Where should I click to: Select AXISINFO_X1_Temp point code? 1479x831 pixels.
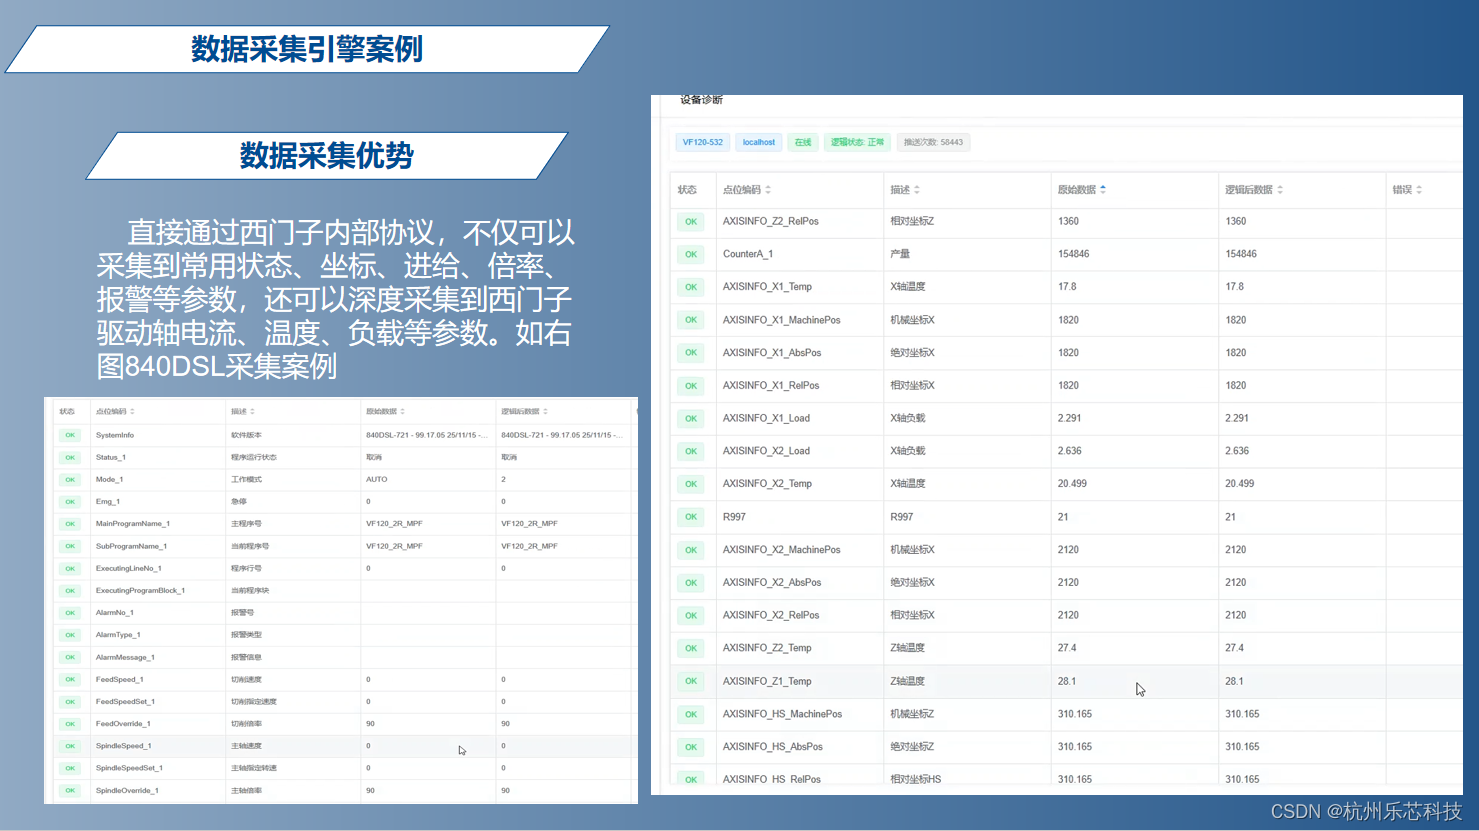pos(767,287)
